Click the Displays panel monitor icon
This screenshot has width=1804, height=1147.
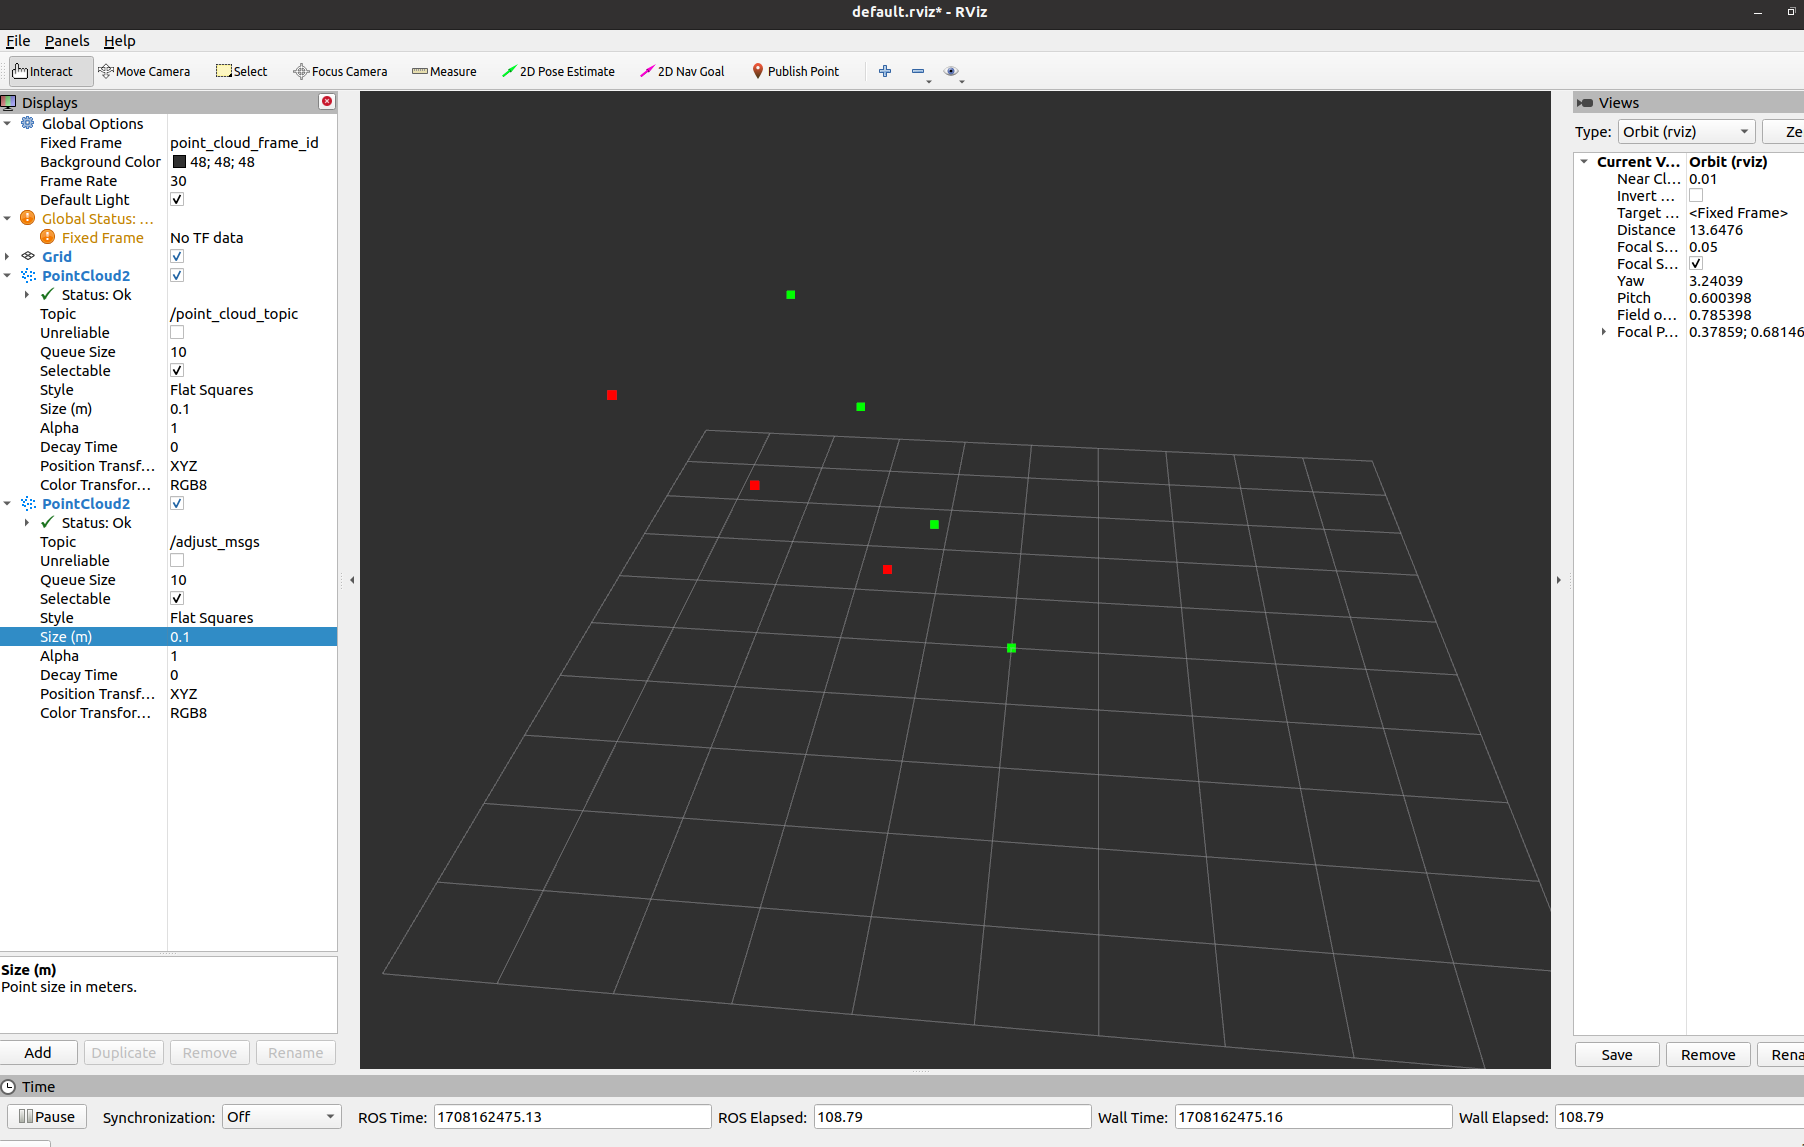pyautogui.click(x=9, y=102)
